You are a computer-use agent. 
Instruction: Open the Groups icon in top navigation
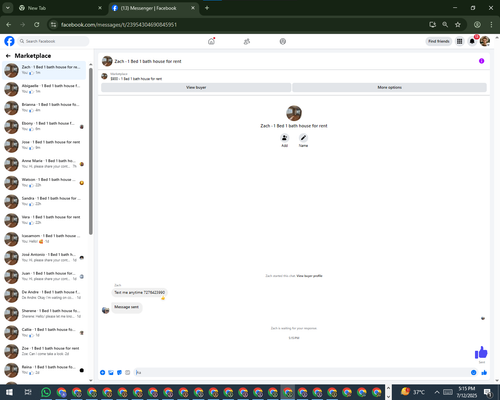click(x=283, y=41)
